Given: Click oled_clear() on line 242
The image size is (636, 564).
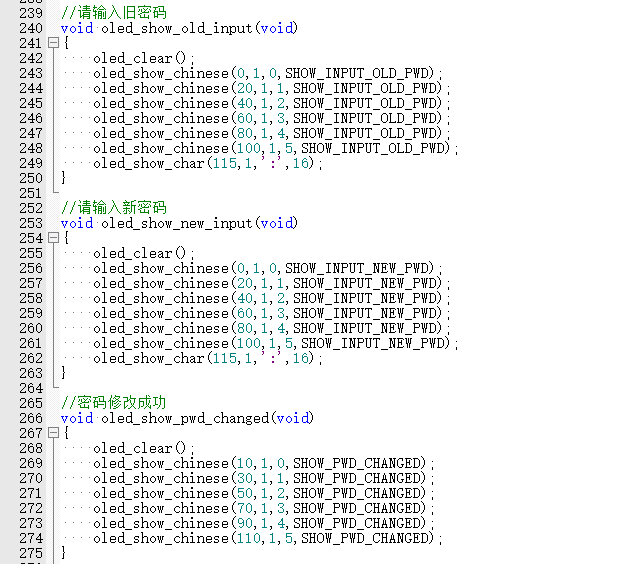Looking at the screenshot, I should click(x=140, y=58).
